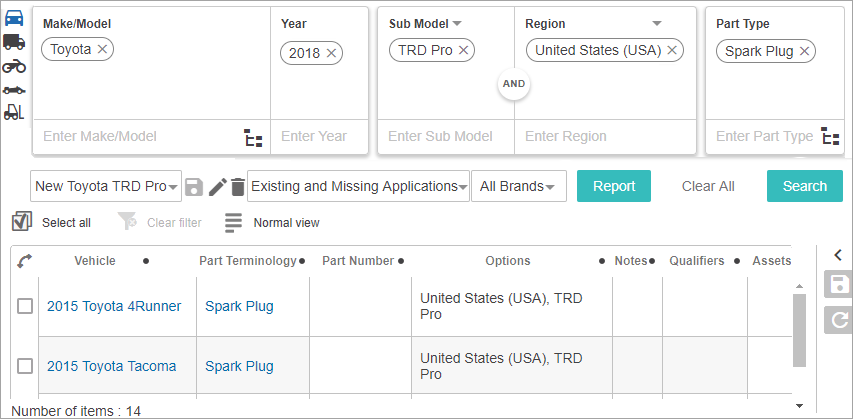Click Options cell of the Tacoma row

(512, 366)
